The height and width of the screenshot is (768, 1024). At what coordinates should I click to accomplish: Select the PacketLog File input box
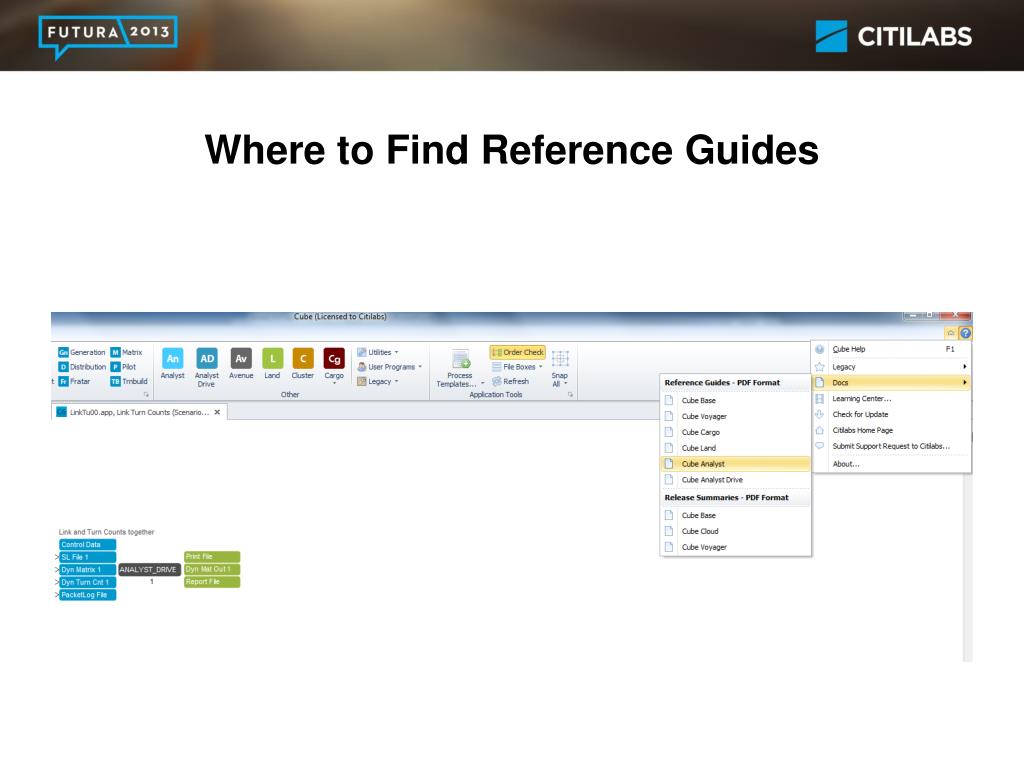[x=88, y=595]
